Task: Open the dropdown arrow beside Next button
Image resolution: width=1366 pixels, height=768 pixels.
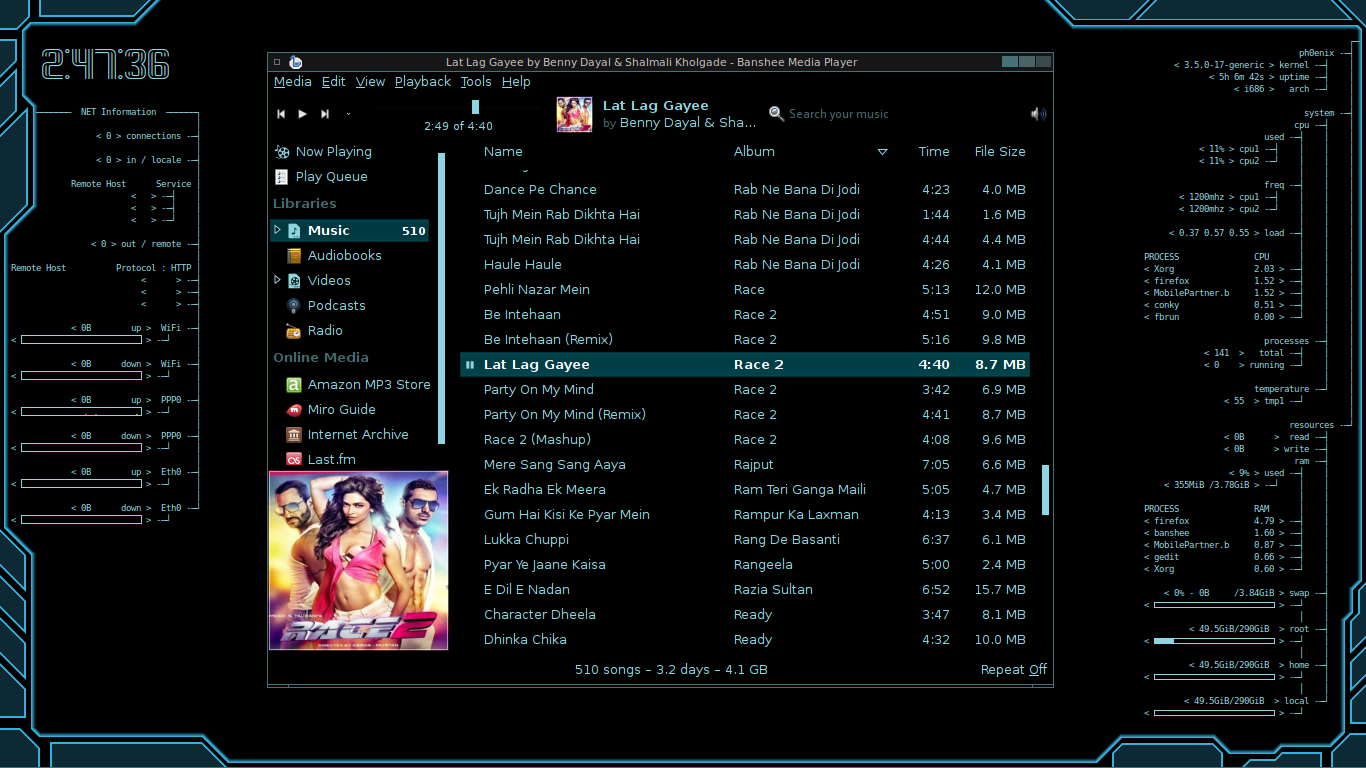Action: tap(348, 115)
